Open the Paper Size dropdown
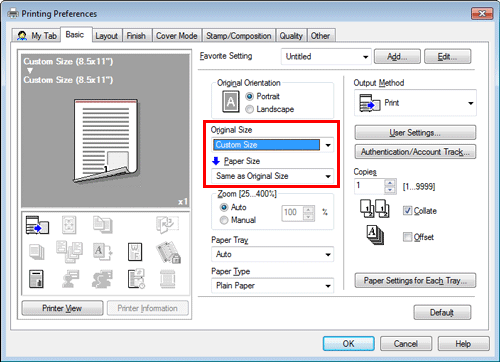This screenshot has width=500, height=362. click(x=272, y=176)
